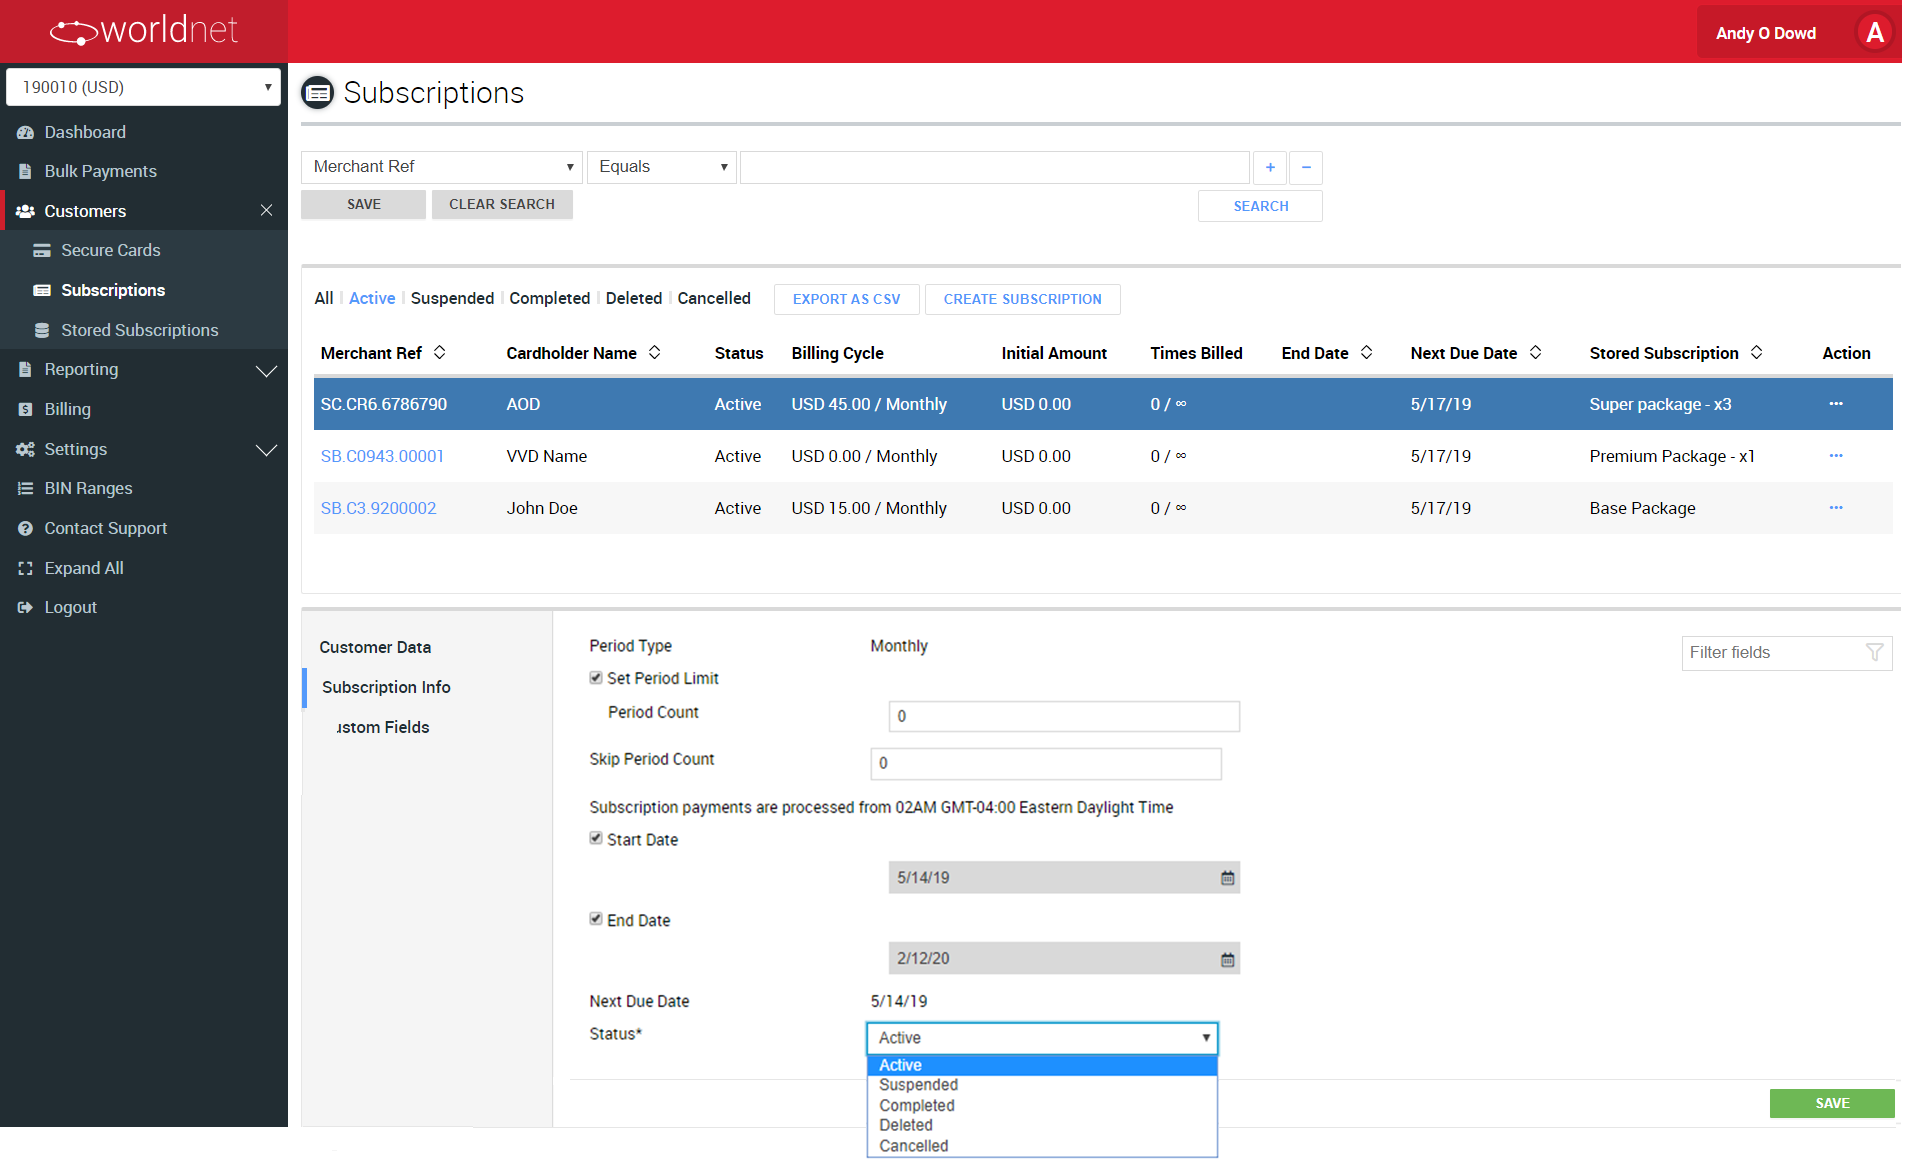1906x1160 pixels.
Task: Click the BIN Ranges list icon
Action: click(x=25, y=488)
